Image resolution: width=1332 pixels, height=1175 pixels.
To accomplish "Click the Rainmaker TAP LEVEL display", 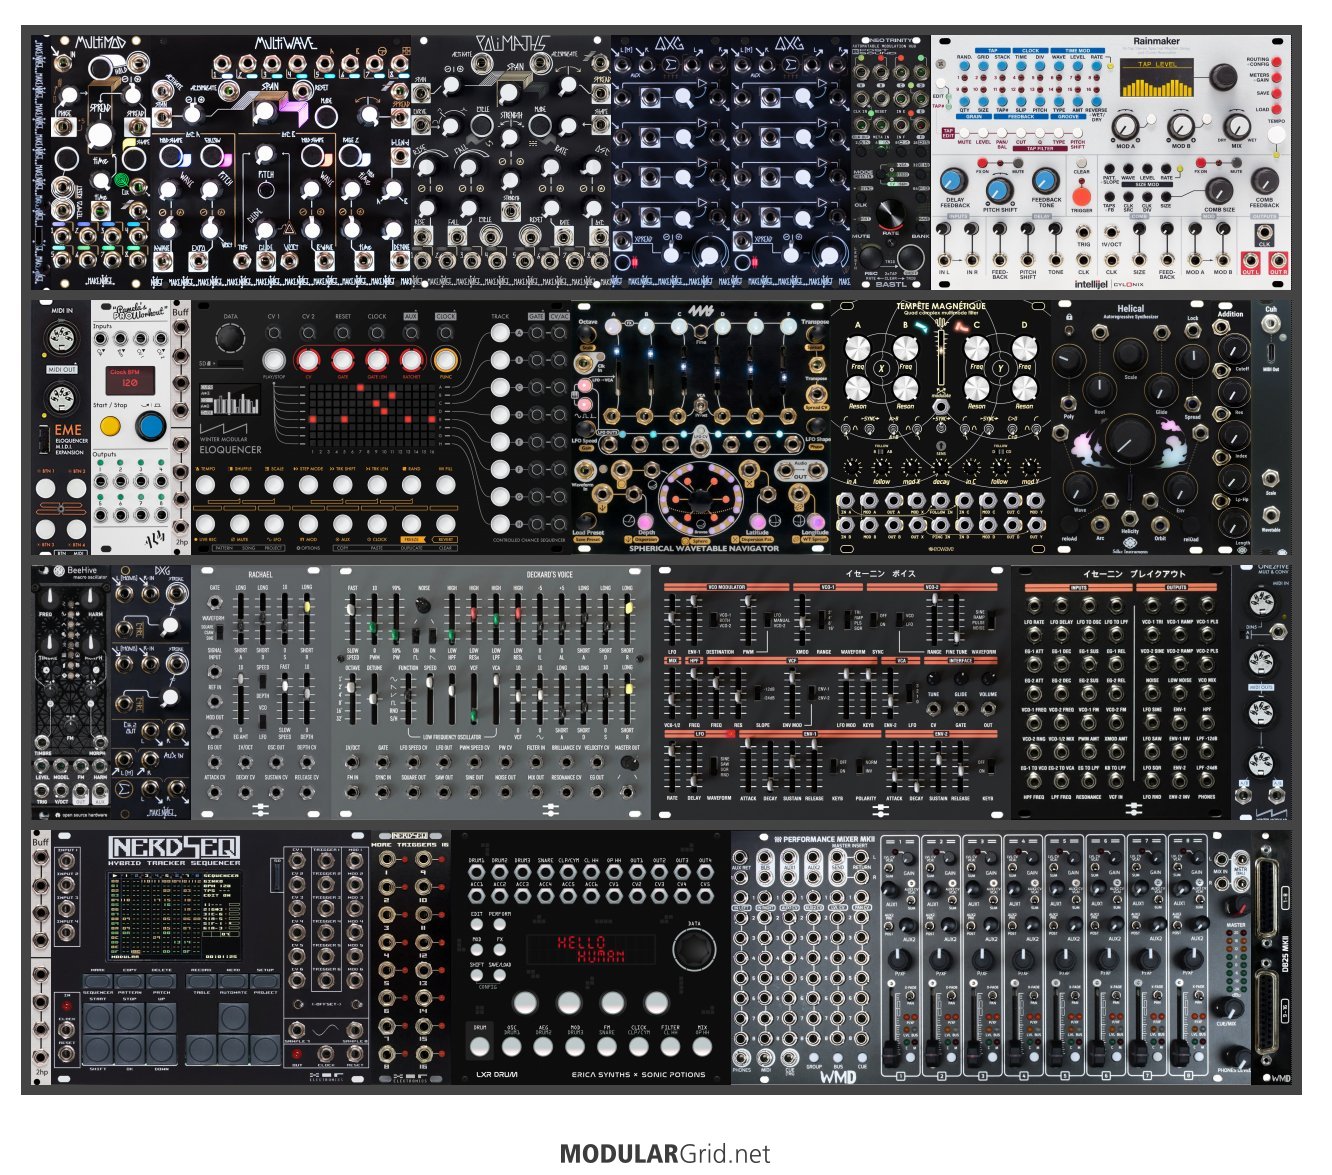I will click(1158, 77).
